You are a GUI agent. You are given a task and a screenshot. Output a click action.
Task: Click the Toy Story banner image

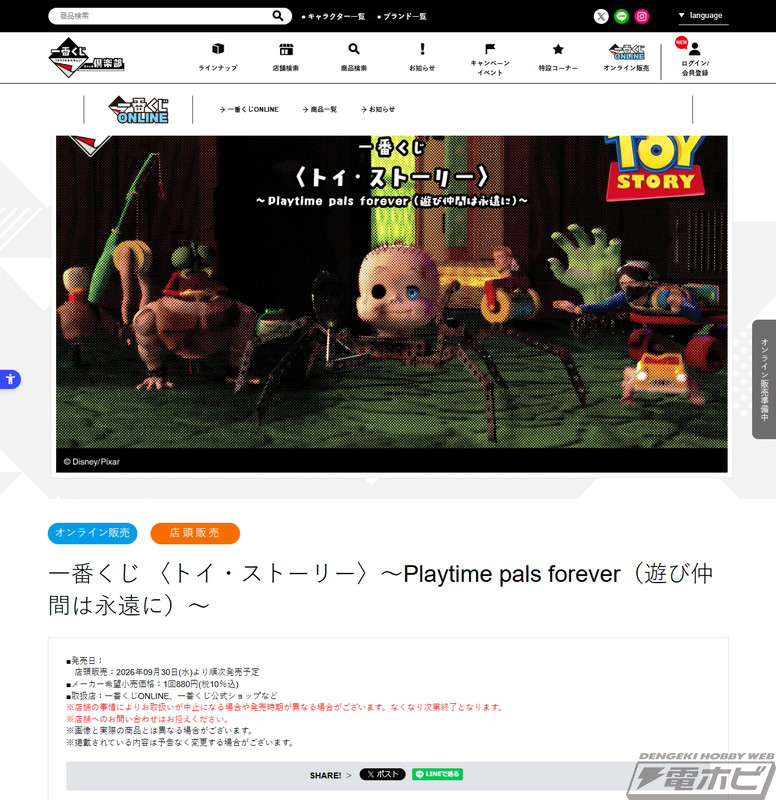click(392, 304)
